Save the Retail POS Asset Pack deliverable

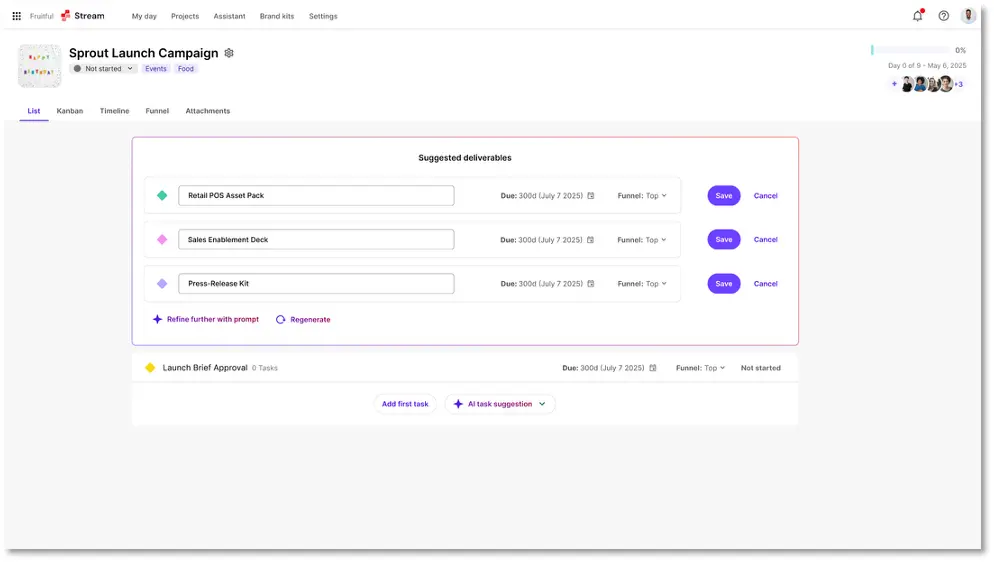click(723, 196)
